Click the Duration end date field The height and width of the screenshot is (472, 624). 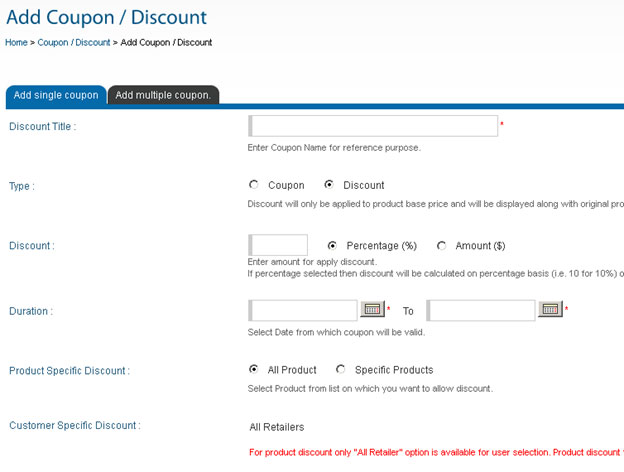[x=481, y=310]
